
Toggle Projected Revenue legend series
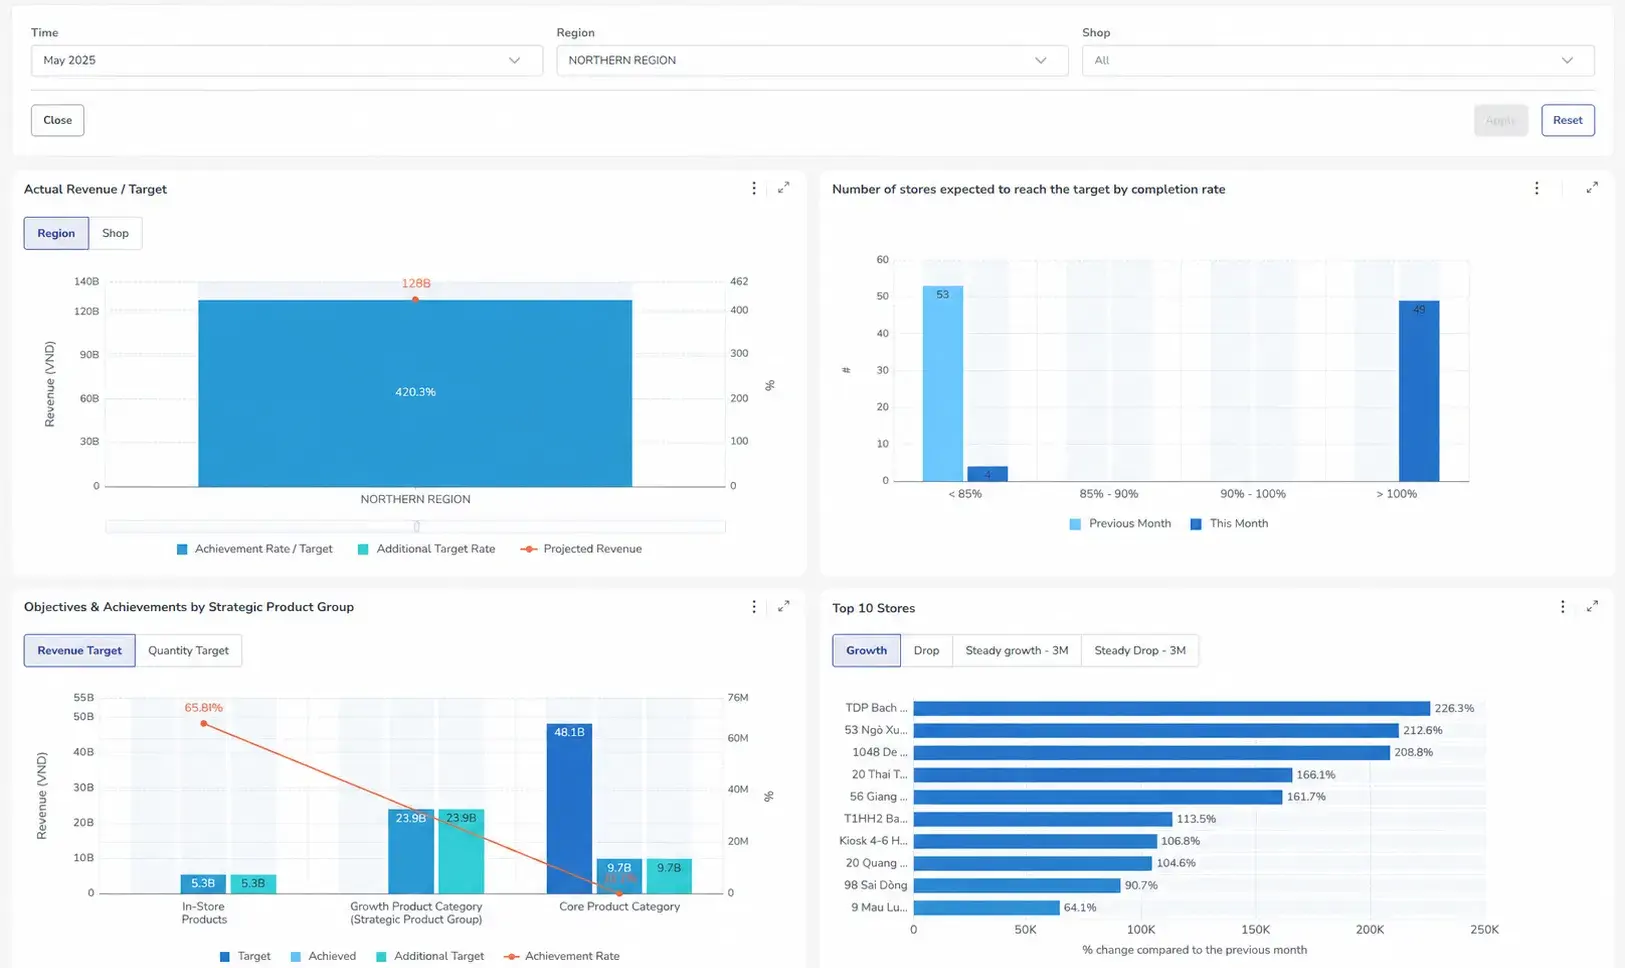pyautogui.click(x=581, y=549)
